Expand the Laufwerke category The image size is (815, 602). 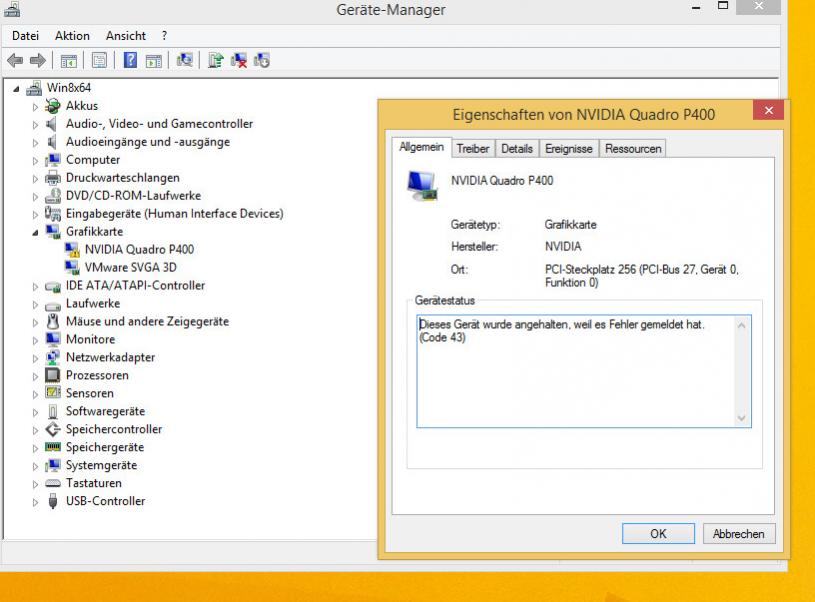click(x=35, y=304)
